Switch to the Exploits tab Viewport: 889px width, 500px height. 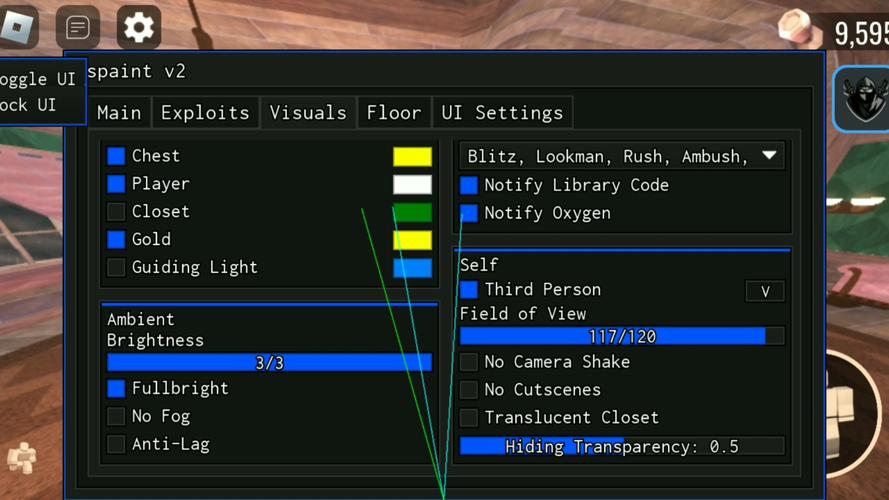pos(205,113)
